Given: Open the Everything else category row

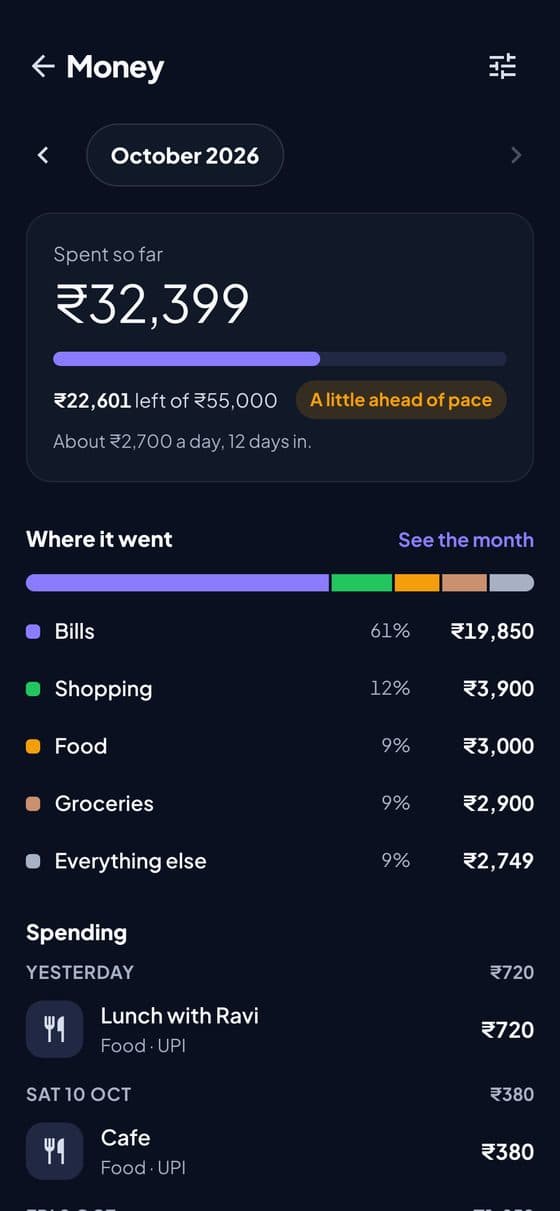Looking at the screenshot, I should (x=280, y=861).
